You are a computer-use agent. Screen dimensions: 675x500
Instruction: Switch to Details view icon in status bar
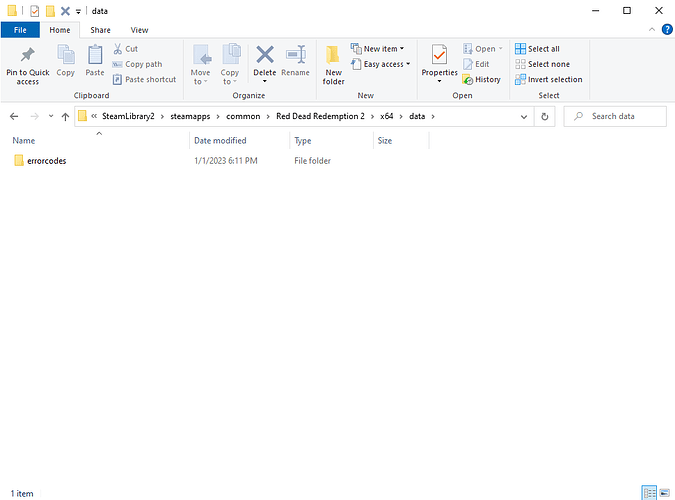649,493
